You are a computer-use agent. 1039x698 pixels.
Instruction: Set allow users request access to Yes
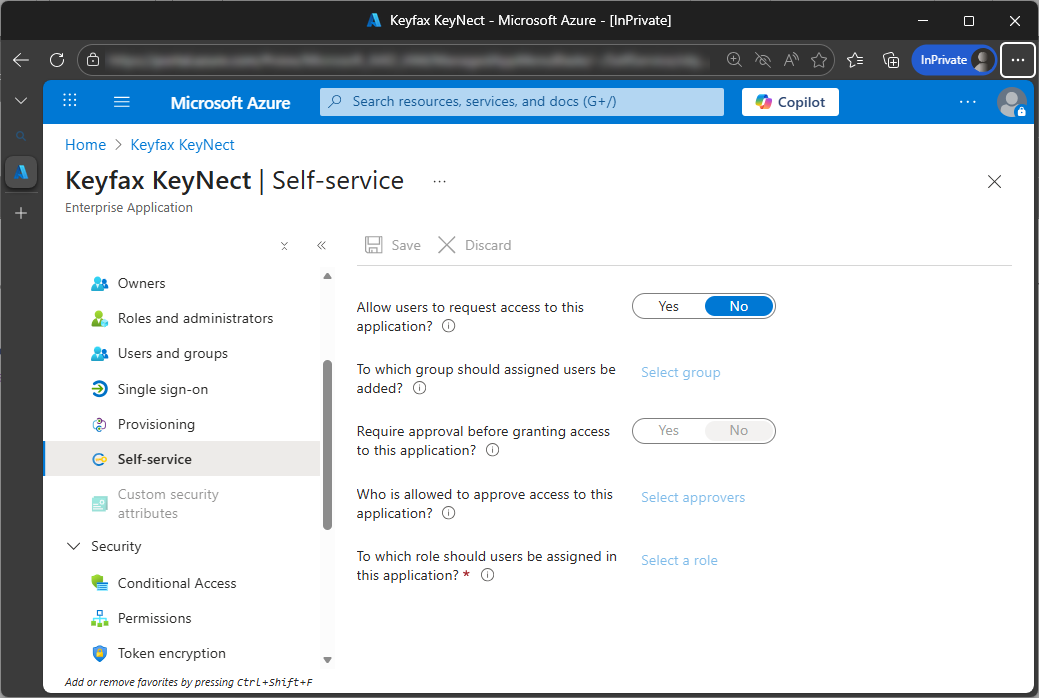point(668,307)
